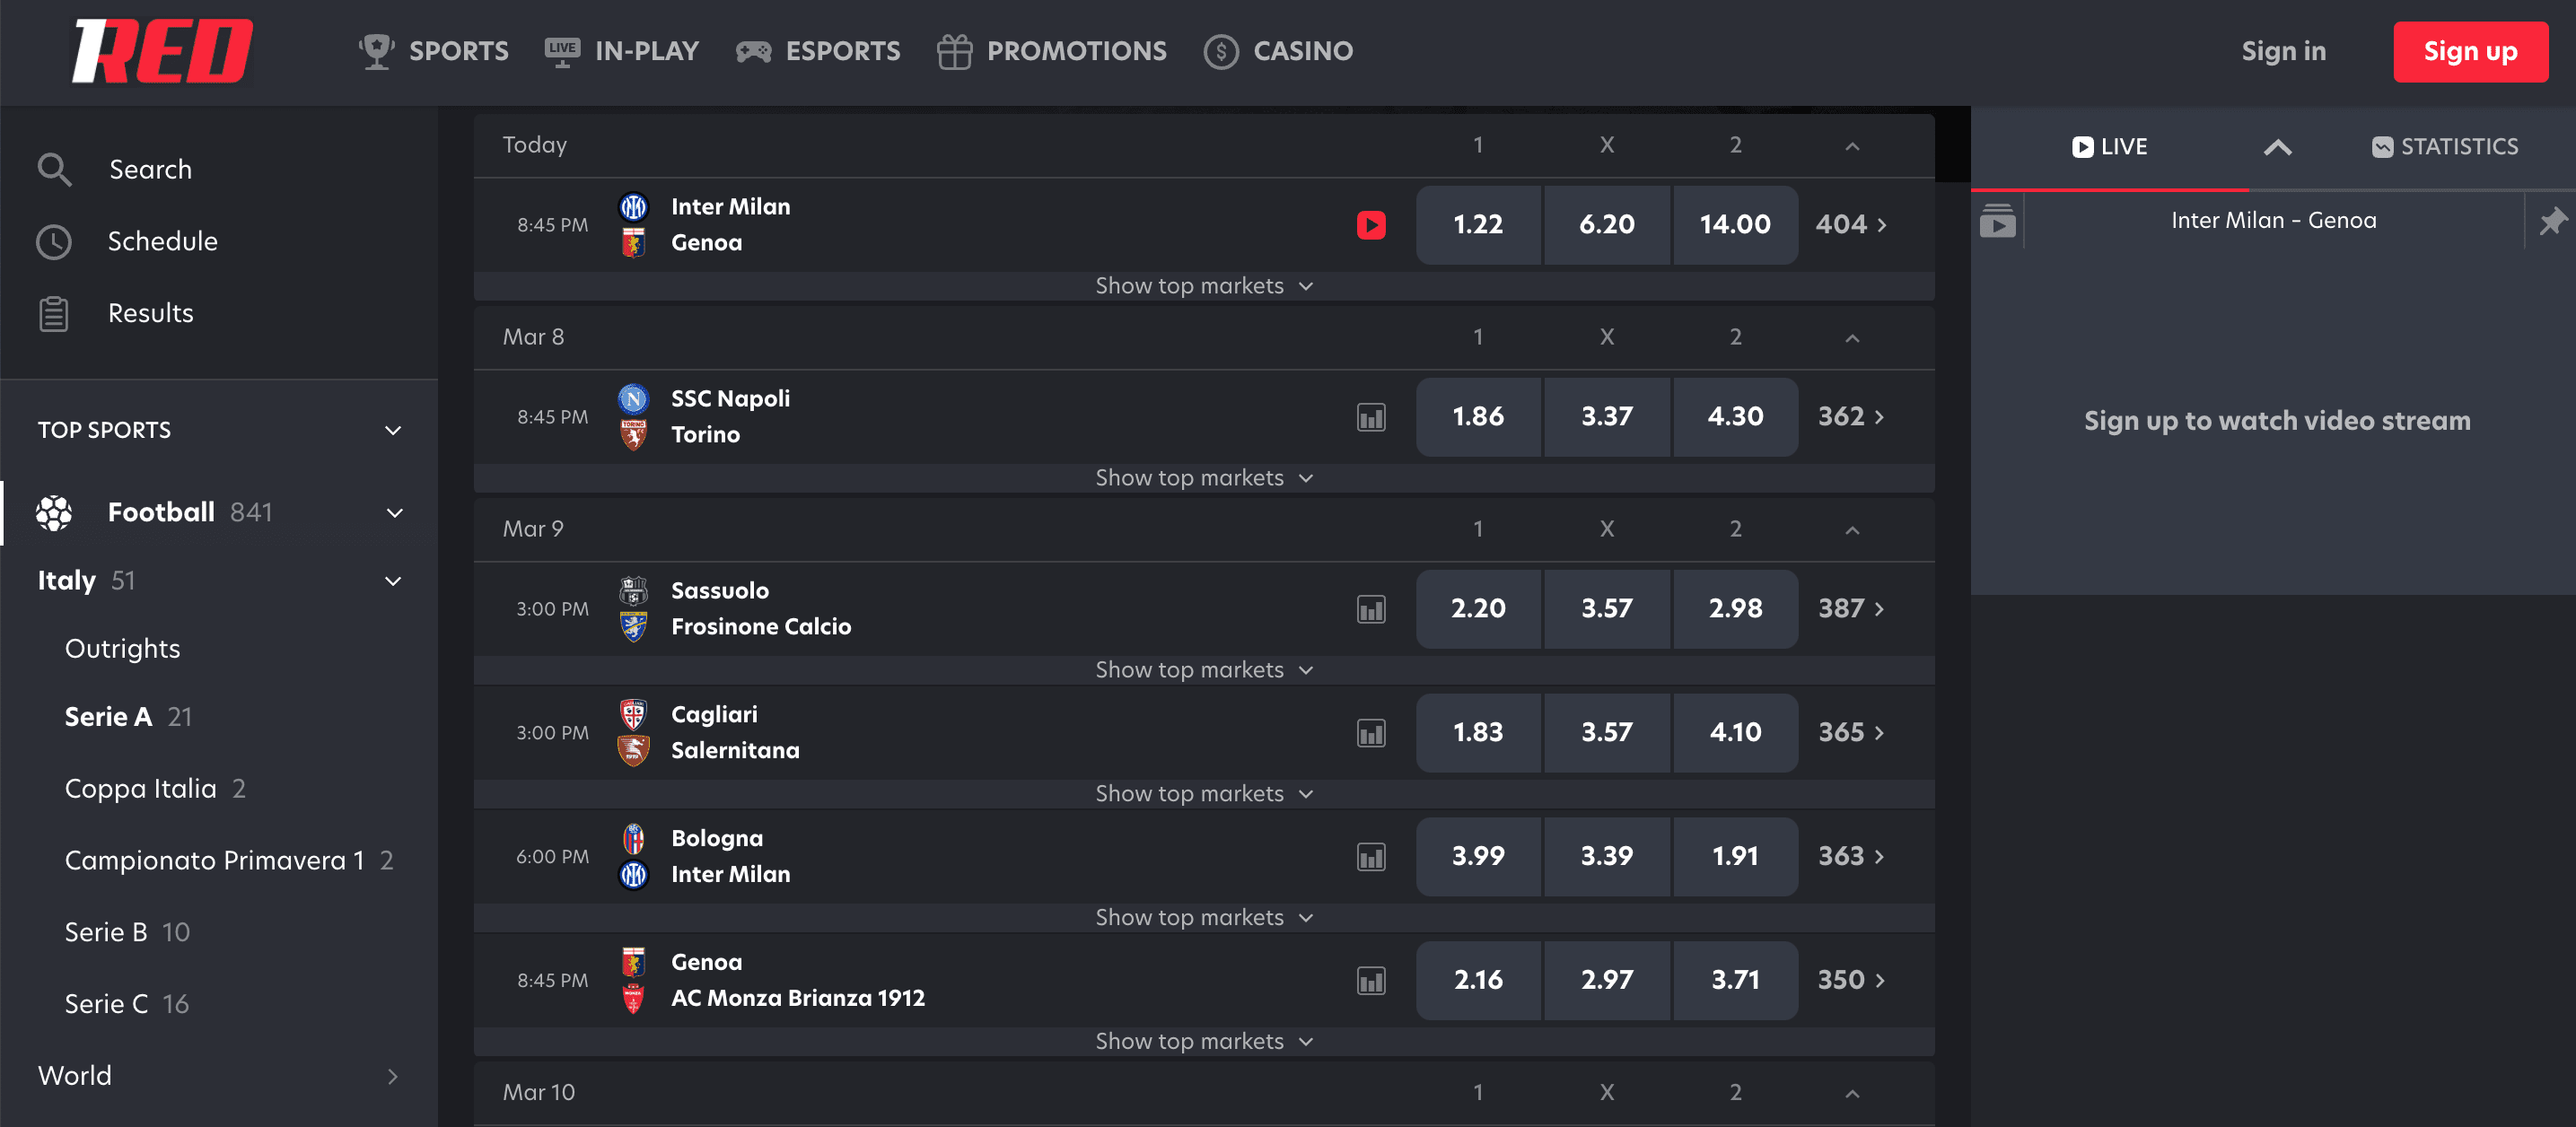The height and width of the screenshot is (1127, 2576).
Task: Click the Search magnifier icon in sidebar
Action: pos(54,170)
